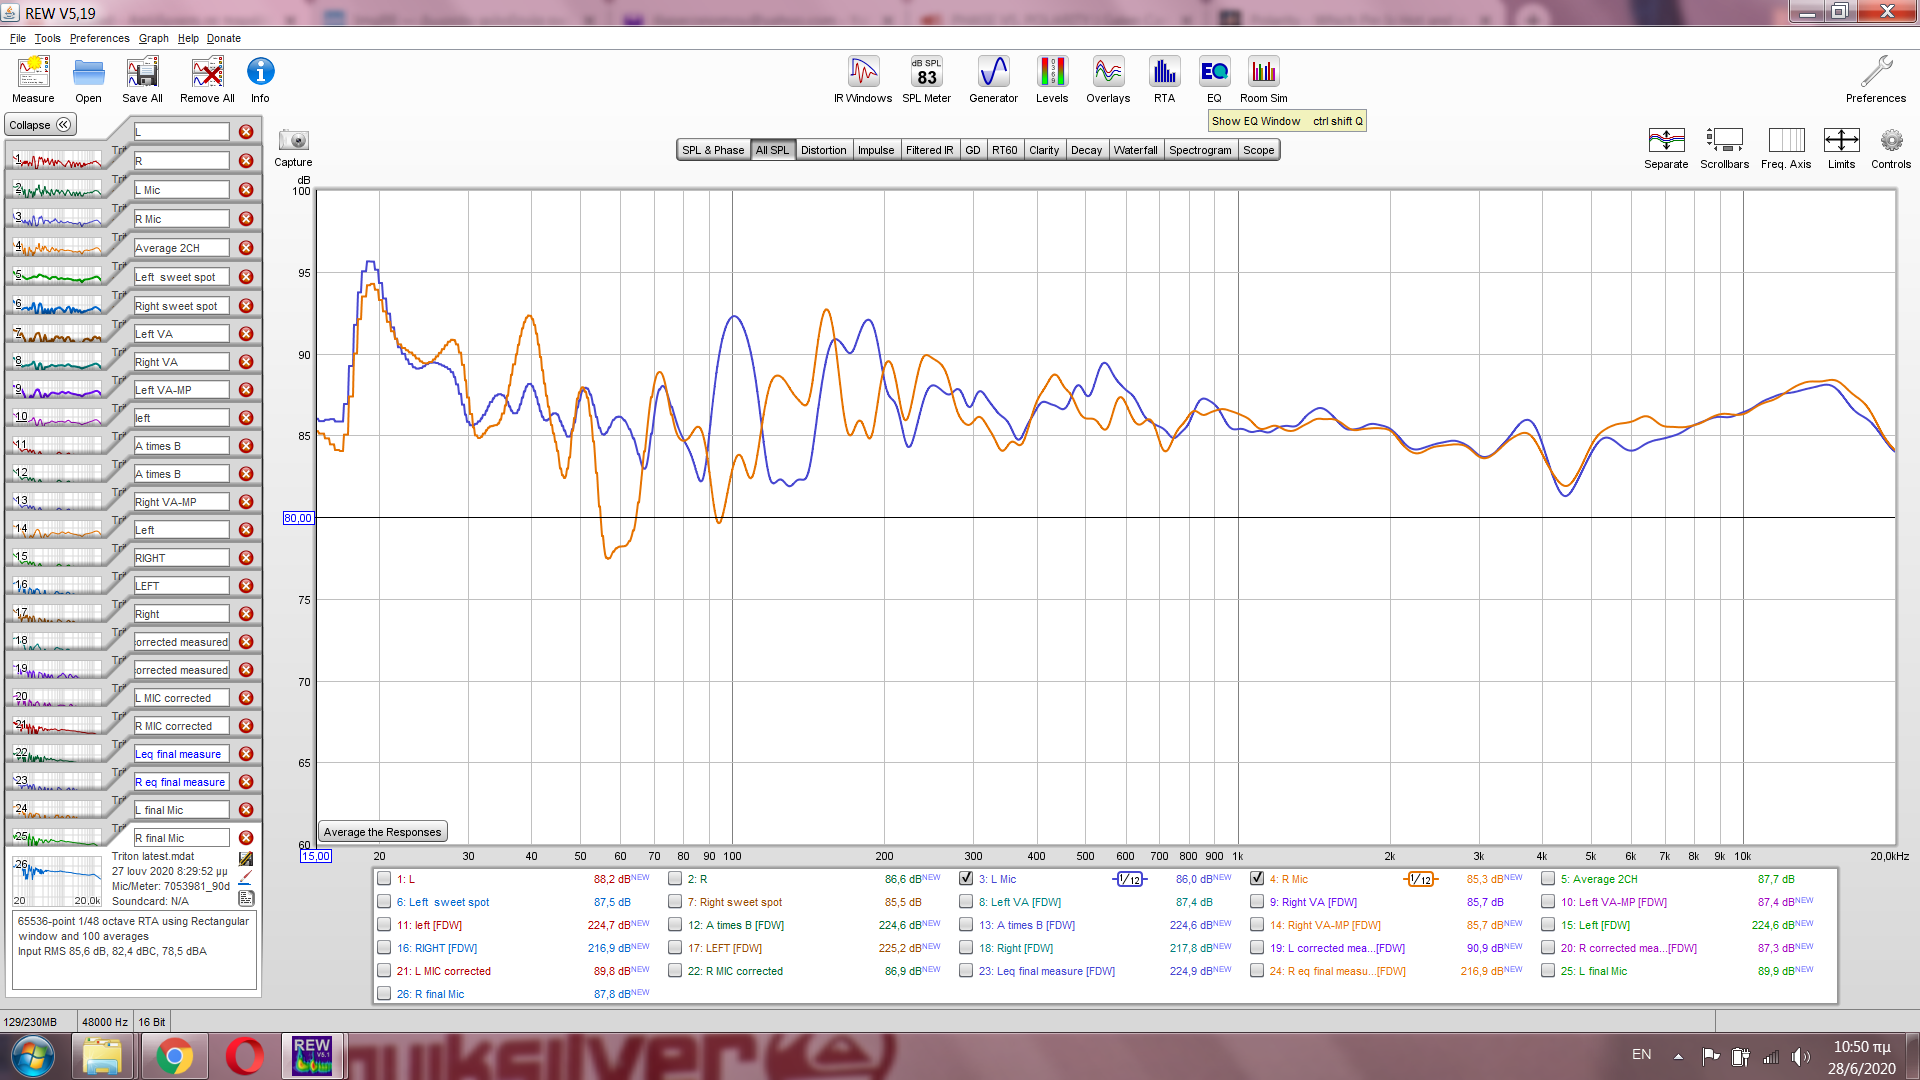Uncheck the 4: R Mic trace

coord(1257,878)
